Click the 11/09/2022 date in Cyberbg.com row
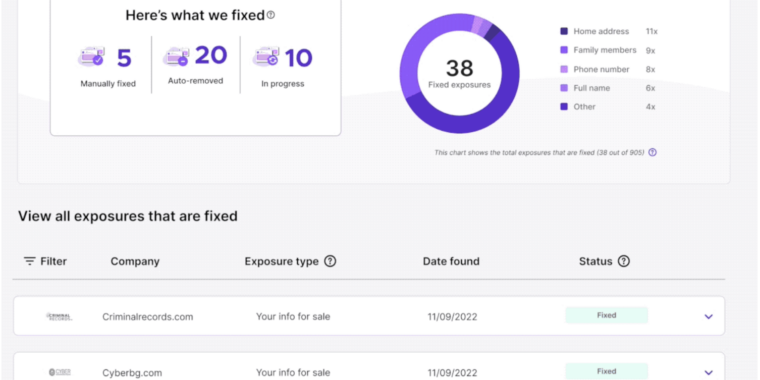 [x=452, y=373]
